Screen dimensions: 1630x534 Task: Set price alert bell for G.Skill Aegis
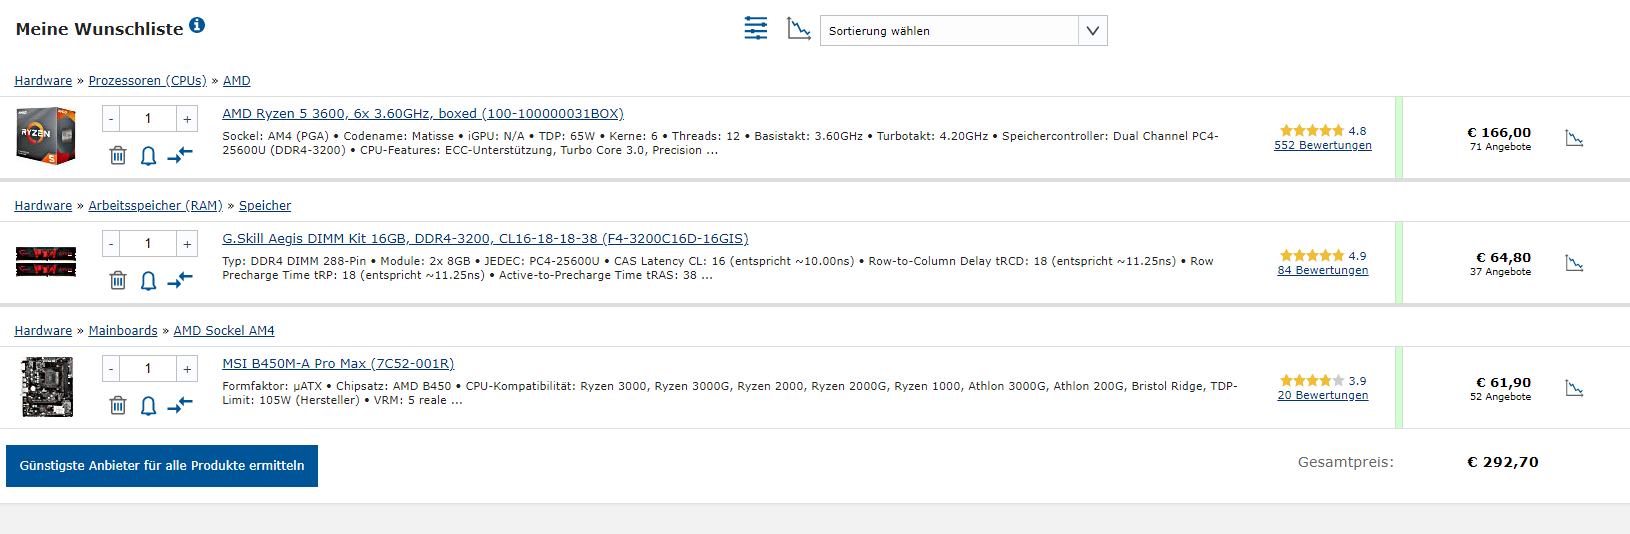coord(148,281)
